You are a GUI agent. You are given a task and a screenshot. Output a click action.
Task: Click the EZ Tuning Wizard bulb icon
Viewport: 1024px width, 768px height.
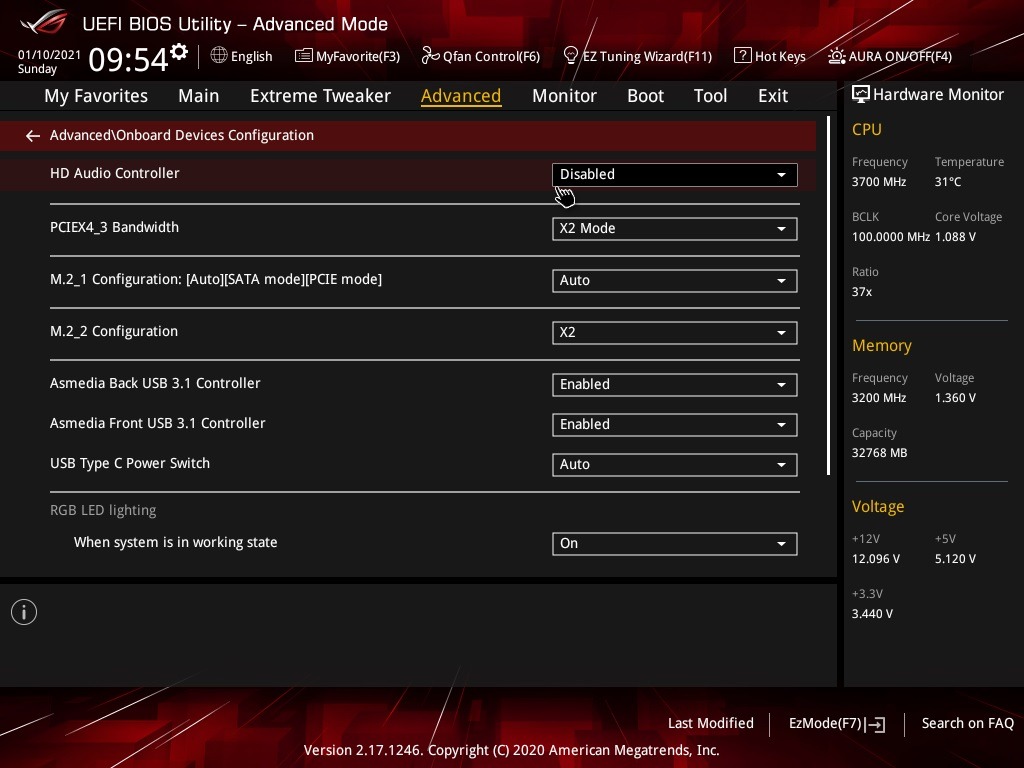tap(571, 56)
